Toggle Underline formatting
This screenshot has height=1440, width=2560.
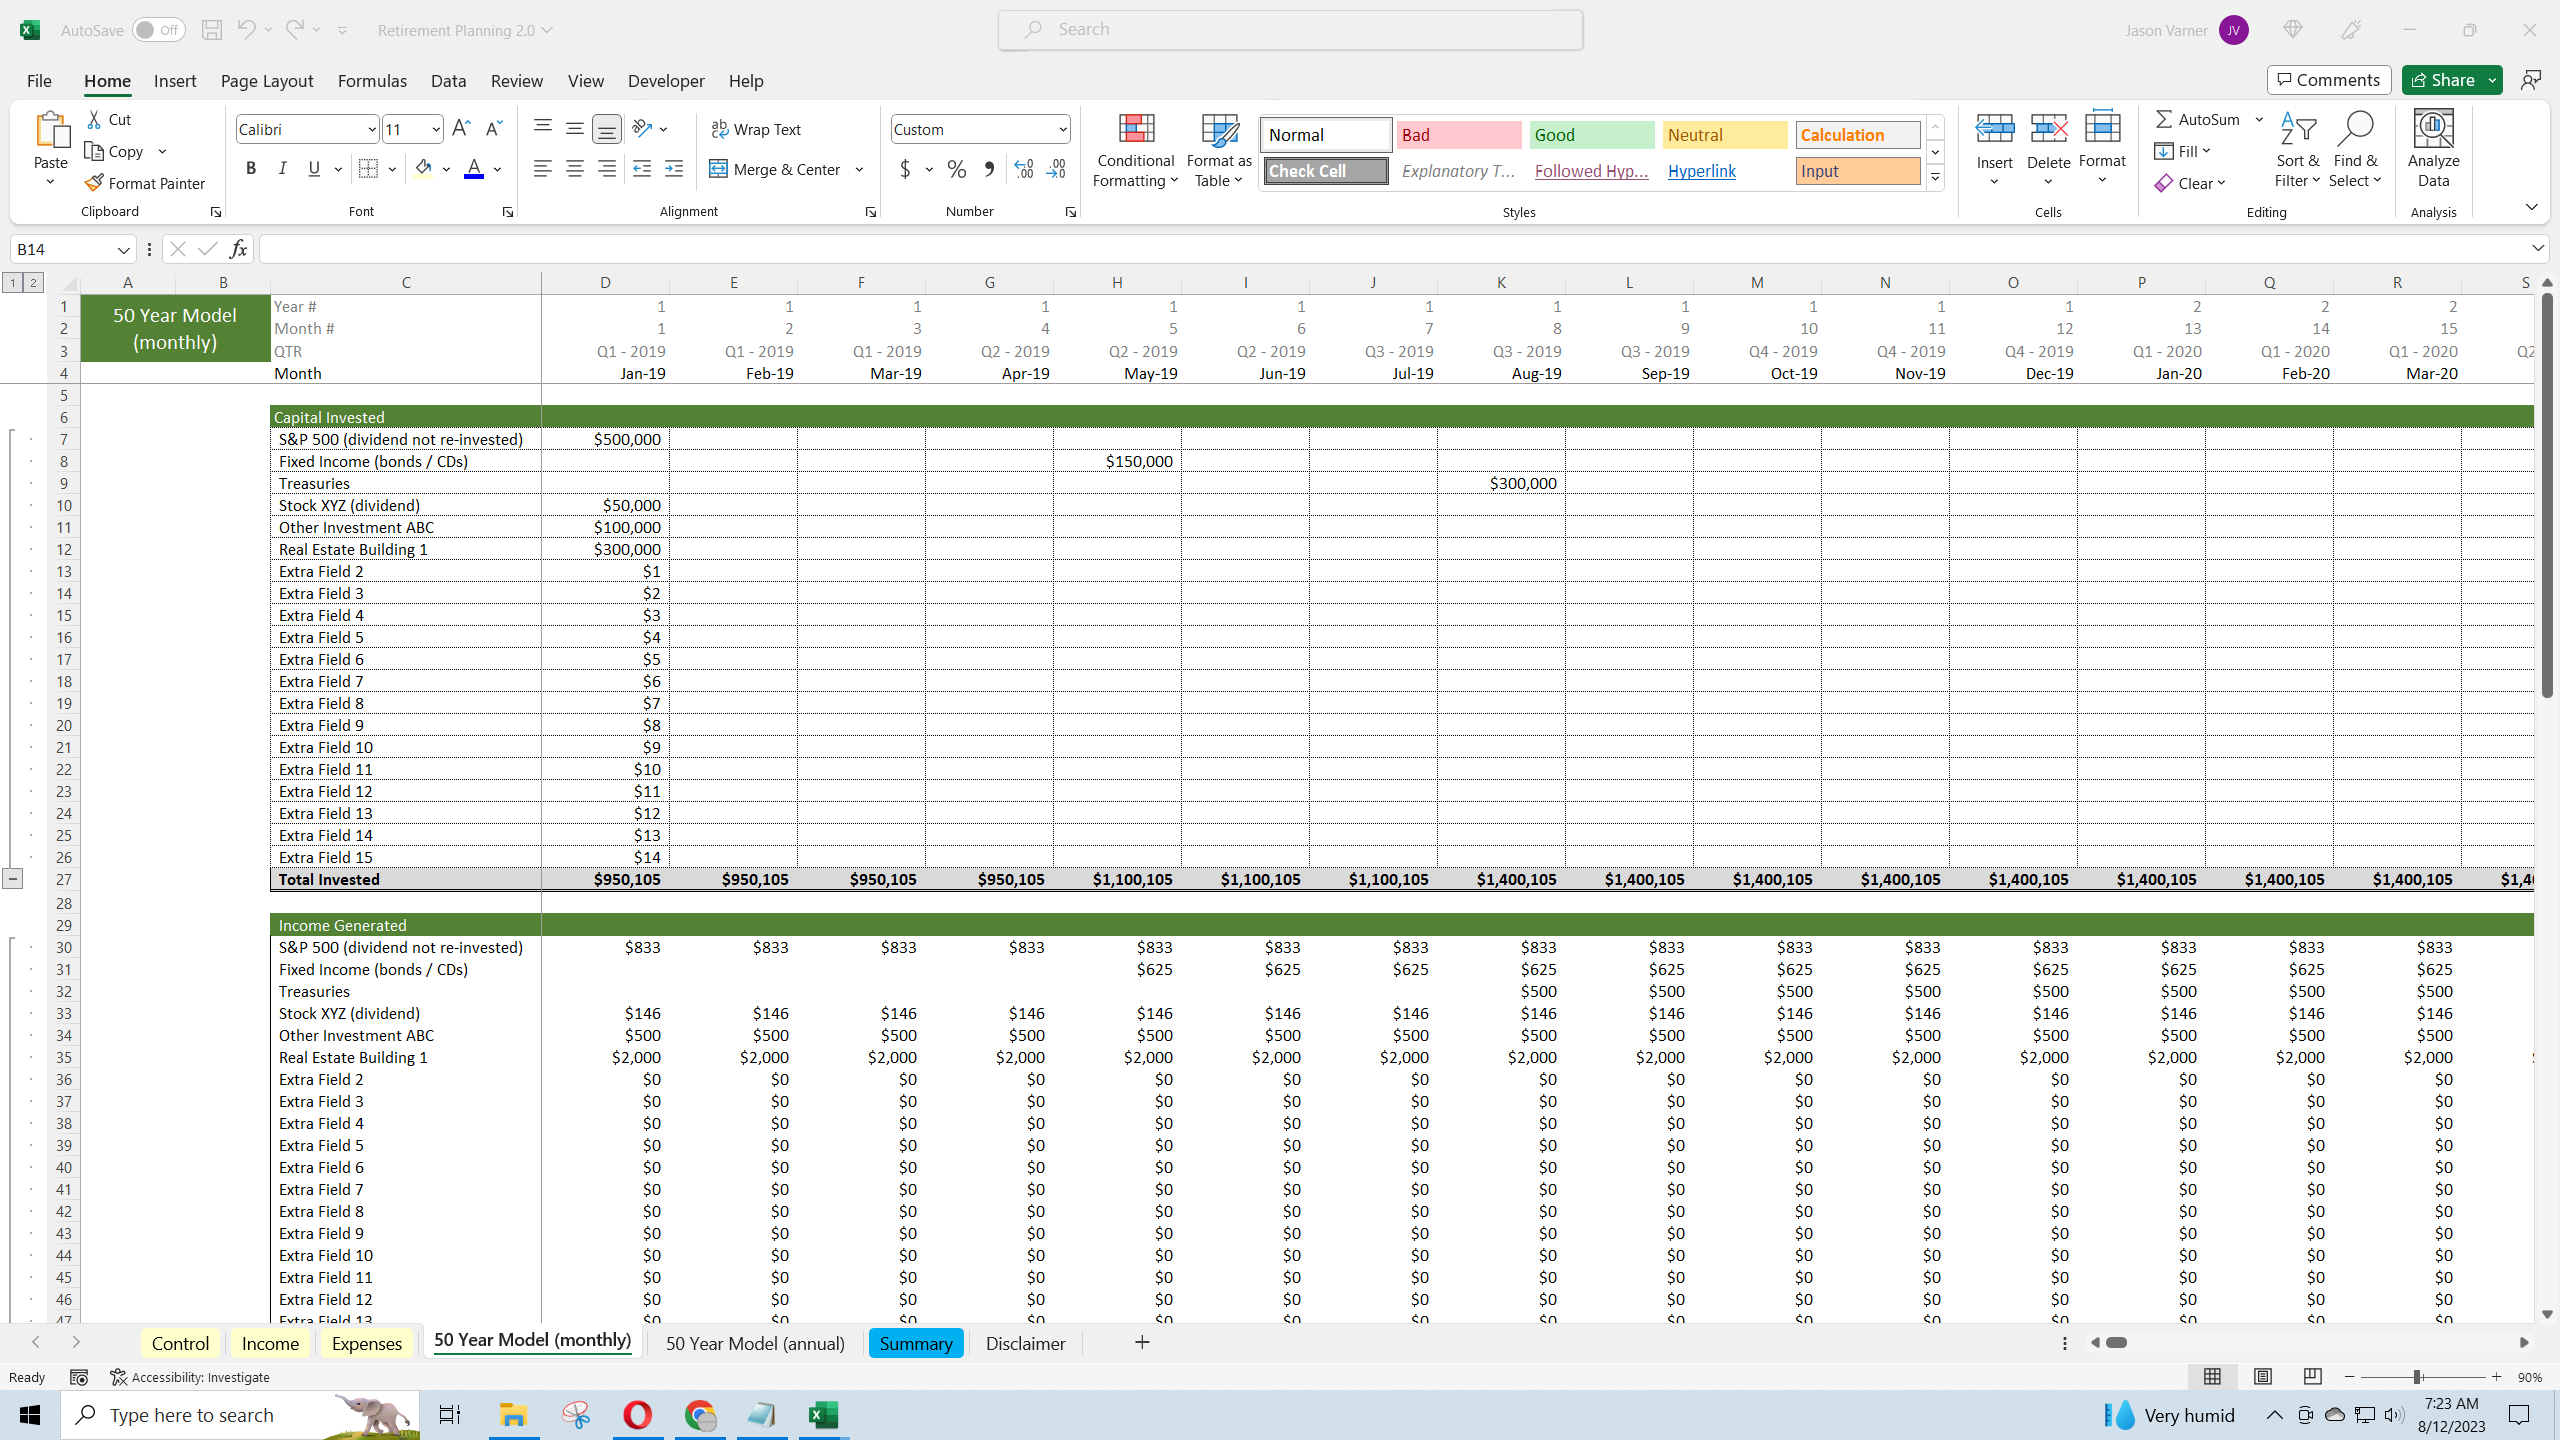[314, 169]
